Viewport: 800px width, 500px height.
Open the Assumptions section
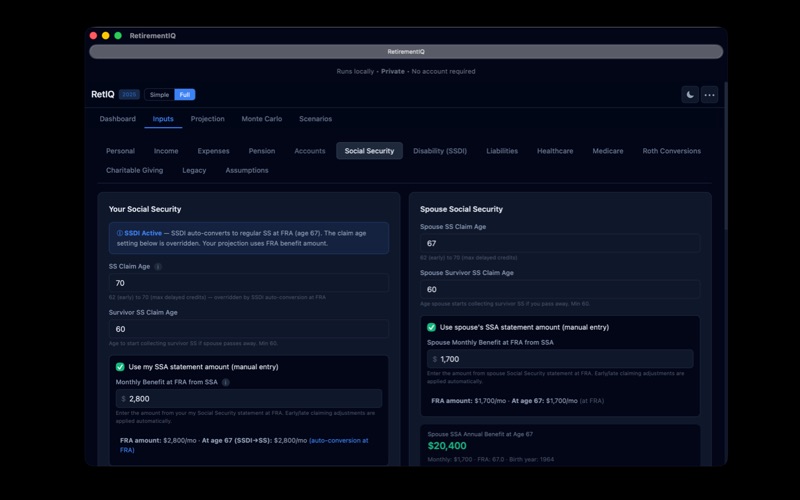247,170
